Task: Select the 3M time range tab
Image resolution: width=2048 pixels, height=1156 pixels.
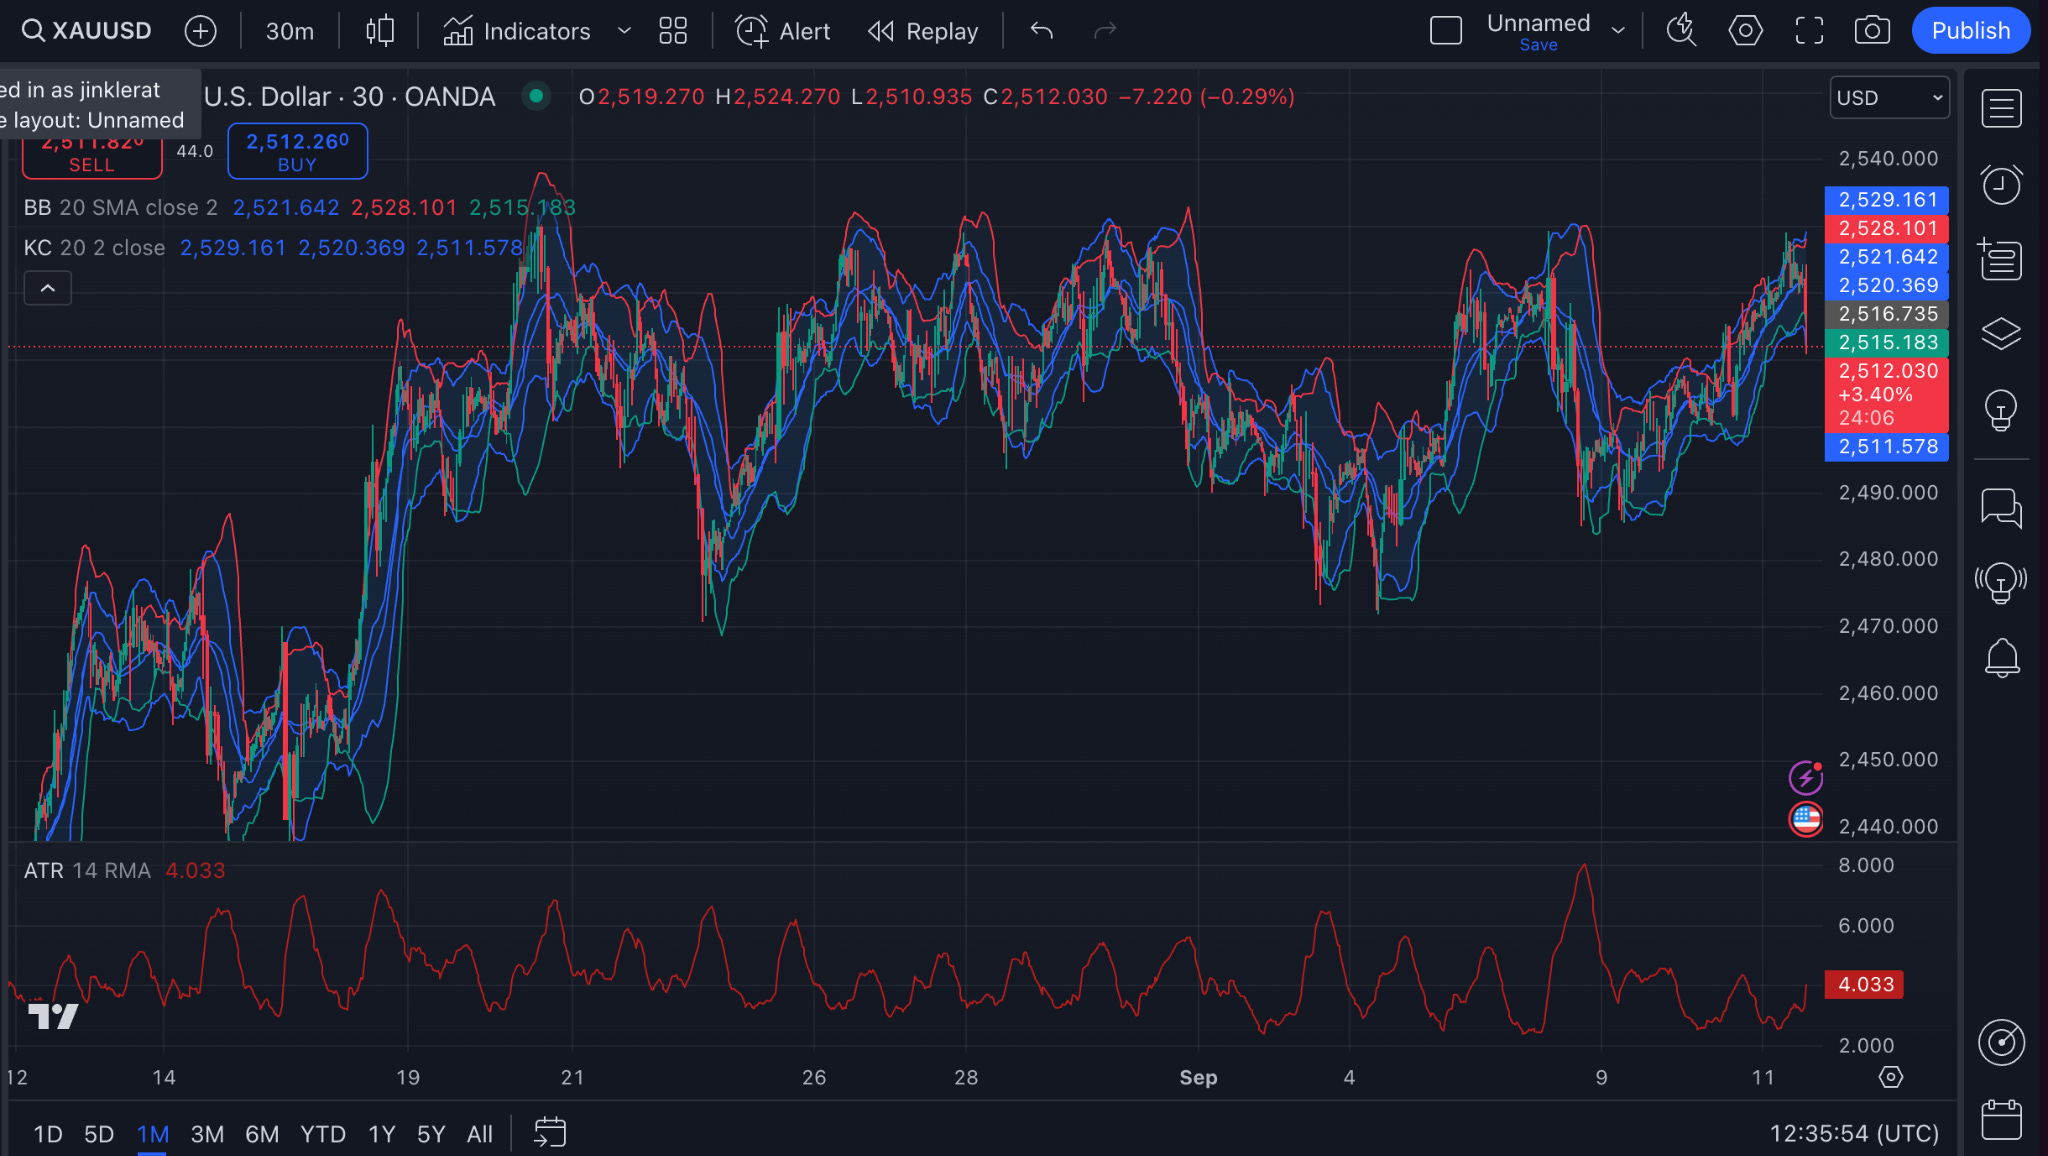Action: [207, 1134]
